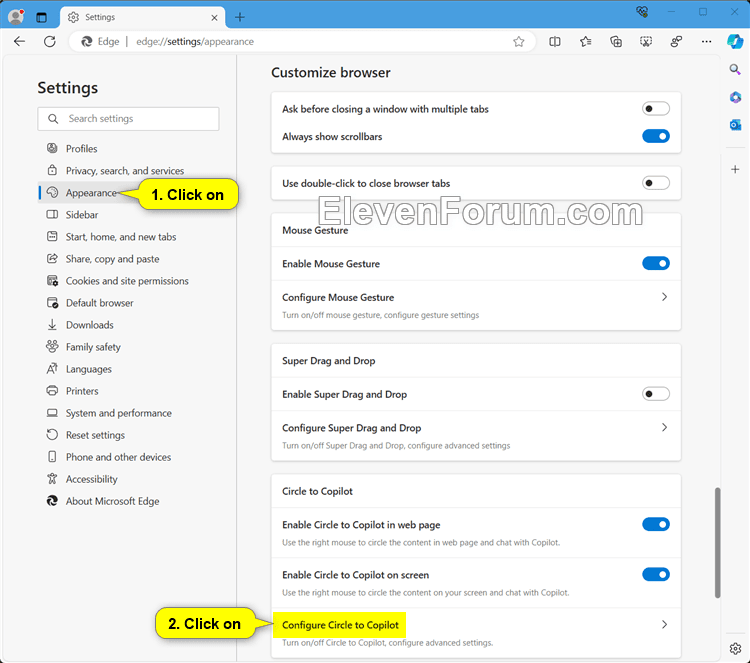Click the Downloads arrow icon
The height and width of the screenshot is (663, 750).
(52, 325)
